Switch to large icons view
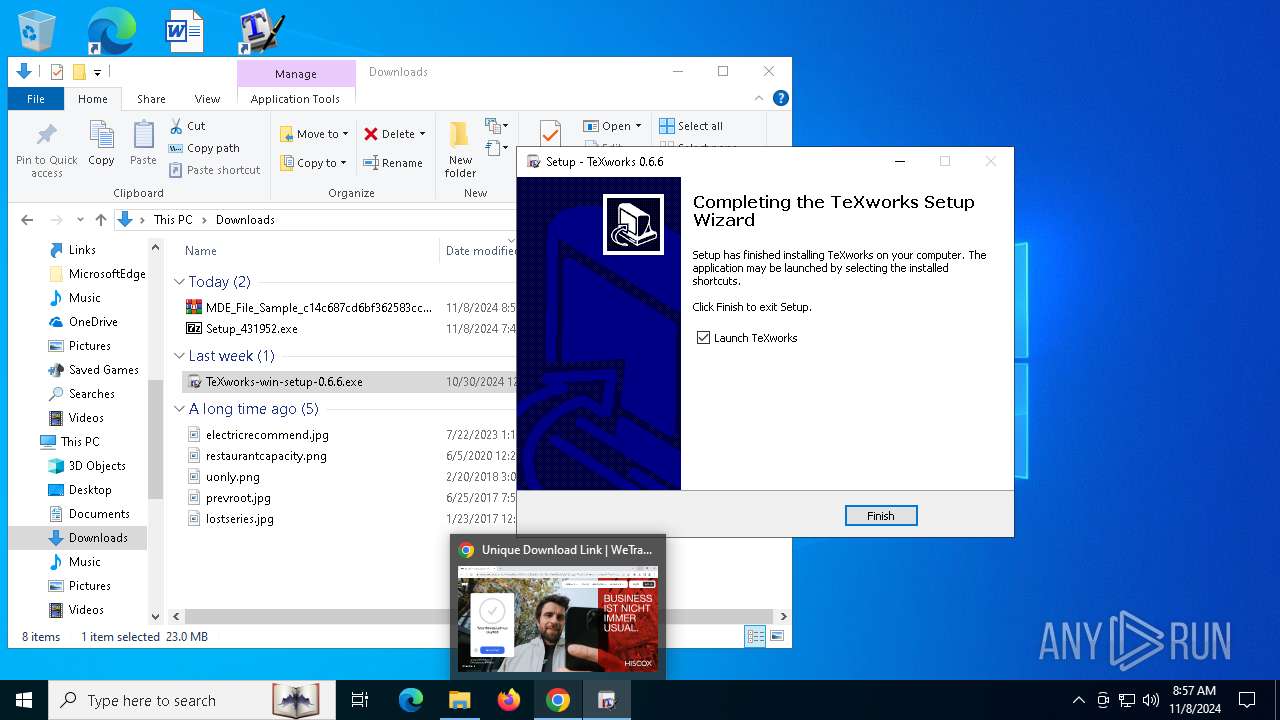The height and width of the screenshot is (720, 1280). (777, 636)
